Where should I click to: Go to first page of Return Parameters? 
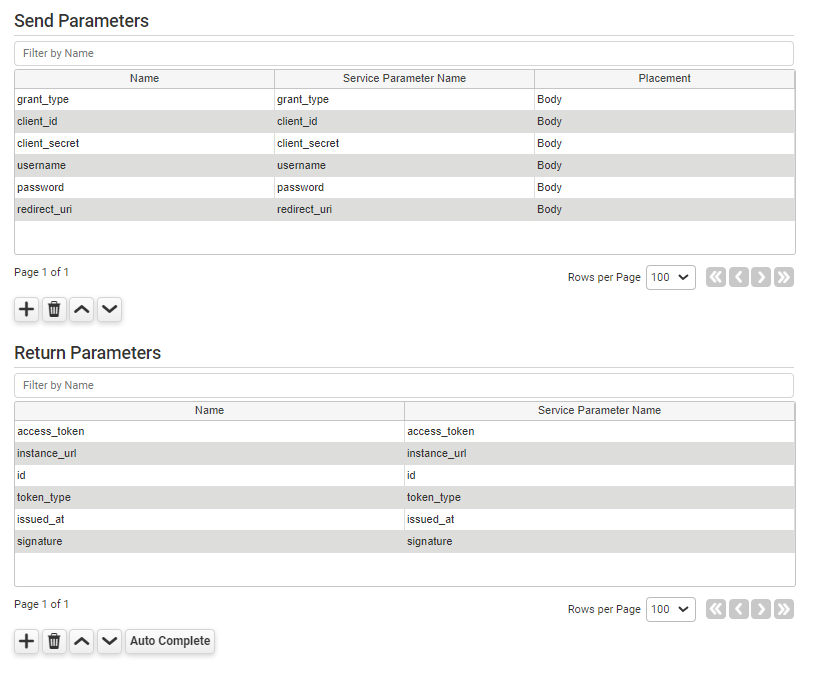pyautogui.click(x=716, y=609)
